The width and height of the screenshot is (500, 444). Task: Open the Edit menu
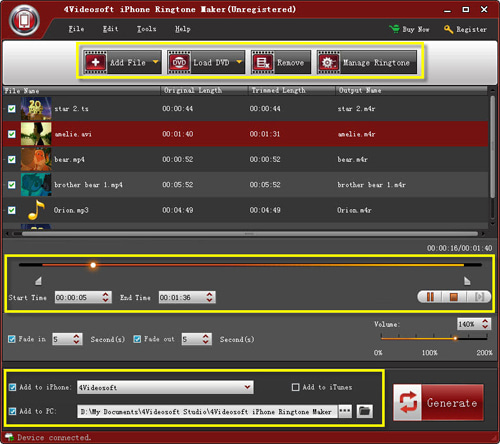tap(110, 29)
